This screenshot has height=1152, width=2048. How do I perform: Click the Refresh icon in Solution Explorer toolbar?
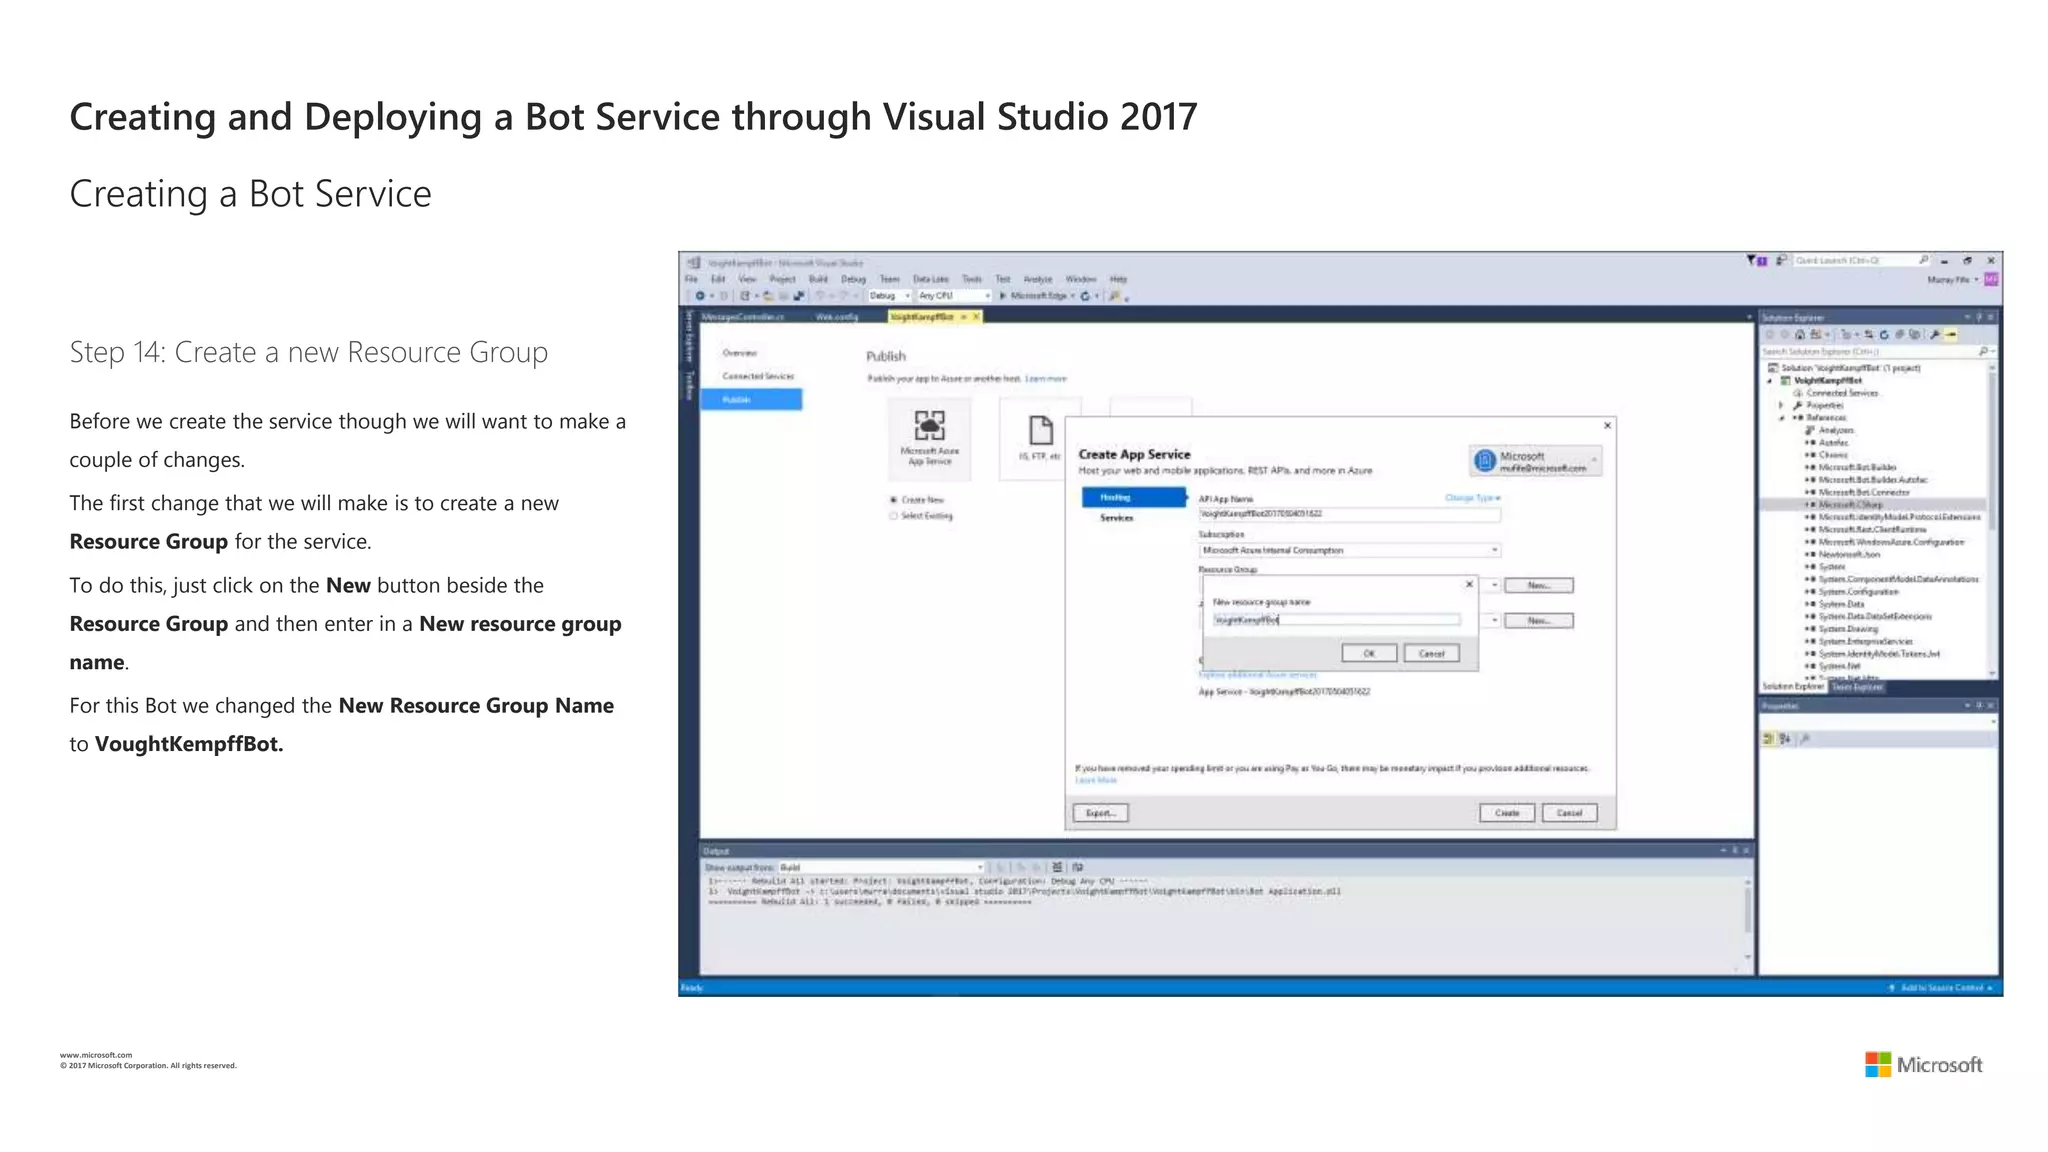(x=1884, y=335)
